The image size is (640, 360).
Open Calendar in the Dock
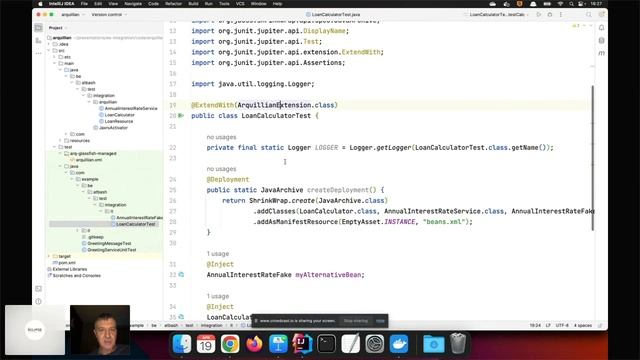pyautogui.click(x=206, y=344)
